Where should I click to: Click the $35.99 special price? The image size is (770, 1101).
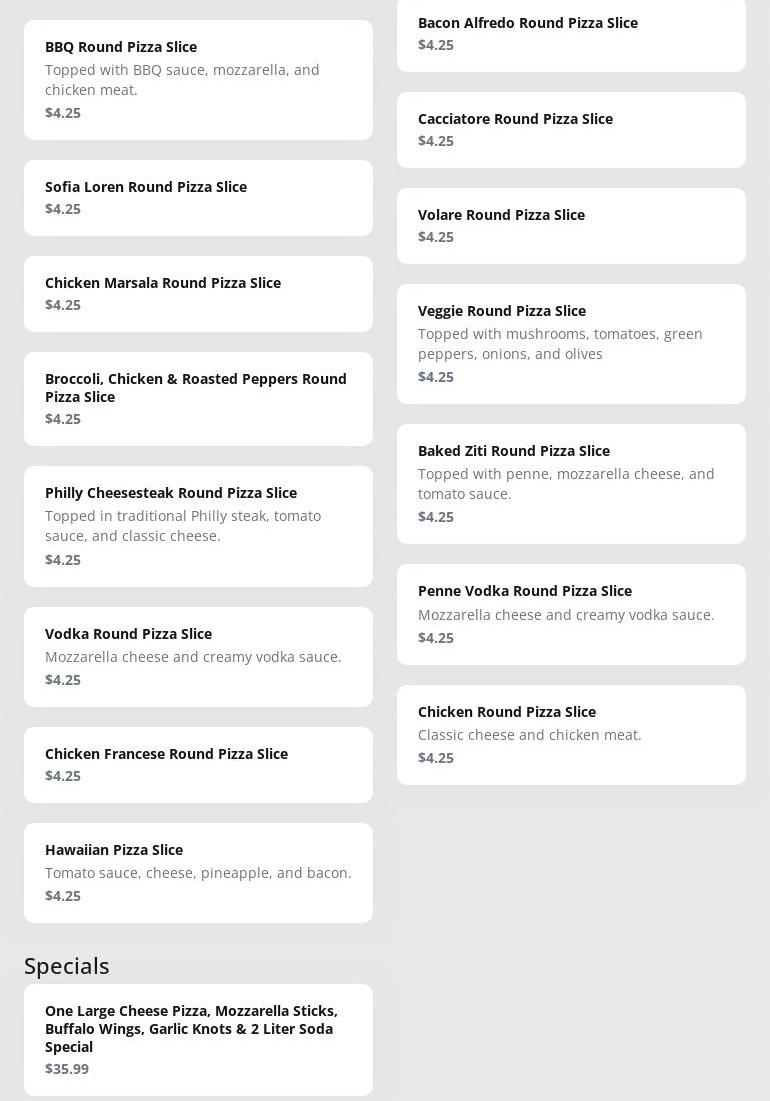[x=67, y=1069]
